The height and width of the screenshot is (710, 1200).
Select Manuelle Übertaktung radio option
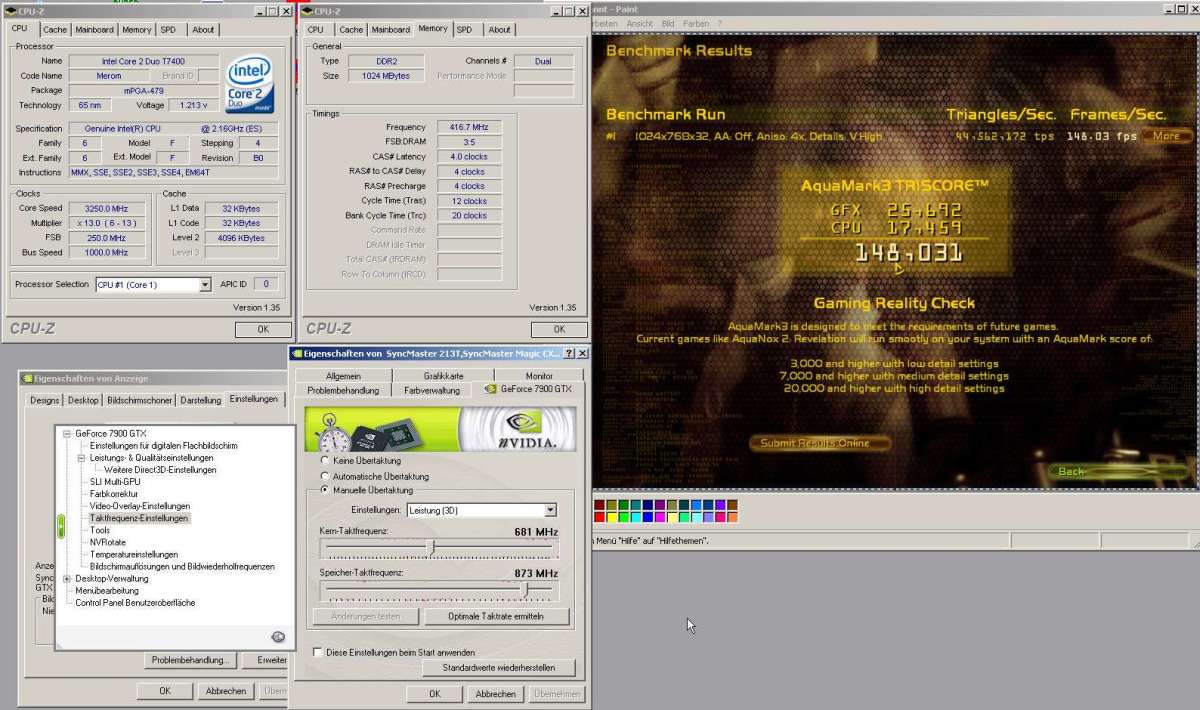pos(324,490)
